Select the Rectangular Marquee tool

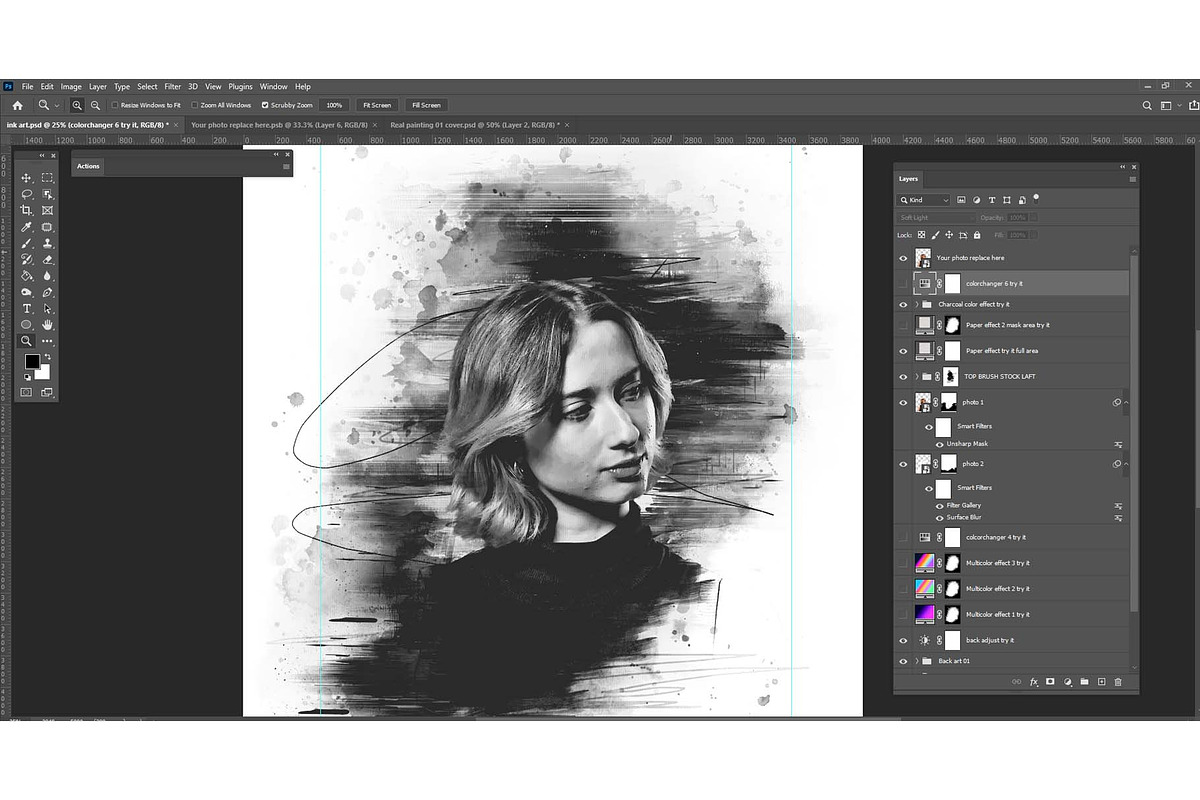pos(47,178)
